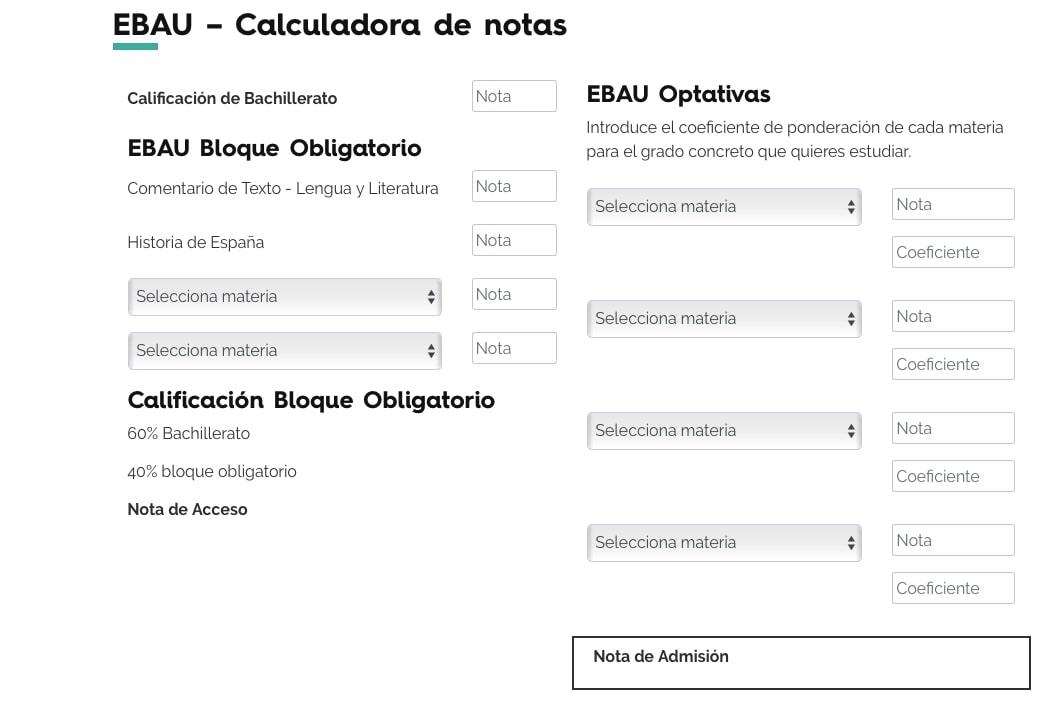The height and width of the screenshot is (709, 1054).
Task: Click inside the Nota de Admisión result box
Action: (800, 662)
